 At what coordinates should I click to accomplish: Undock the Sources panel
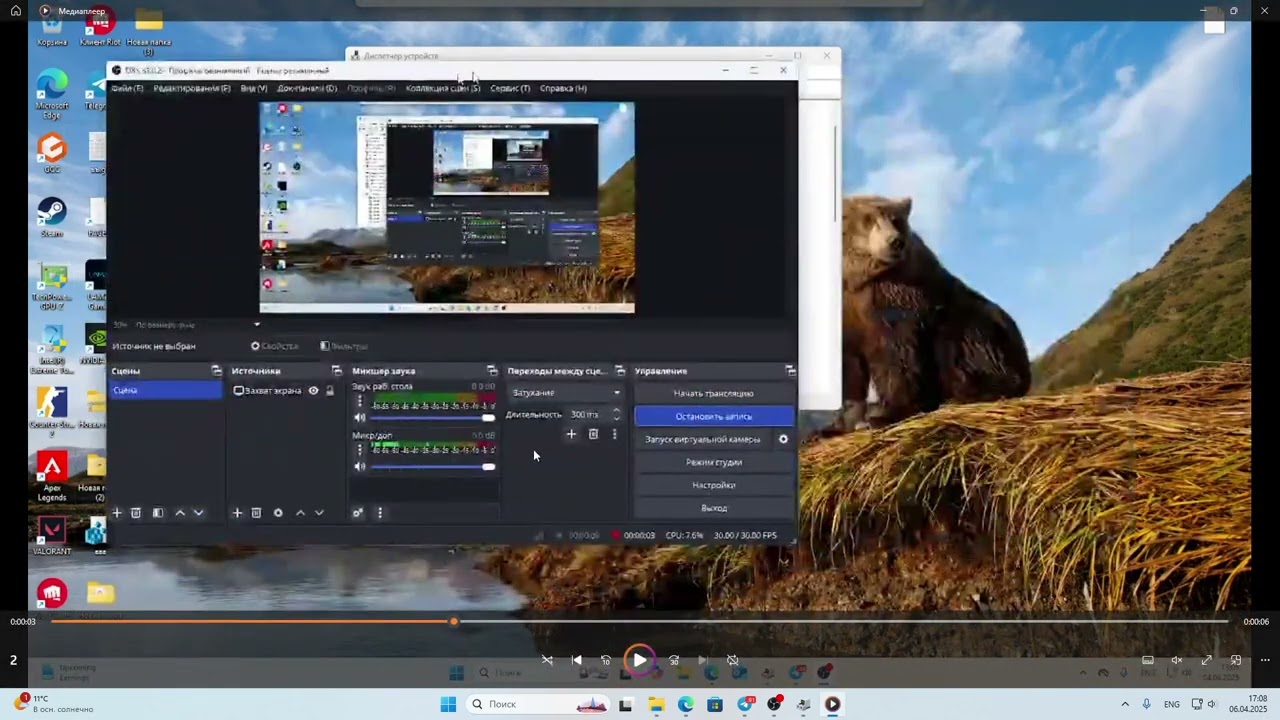point(336,371)
